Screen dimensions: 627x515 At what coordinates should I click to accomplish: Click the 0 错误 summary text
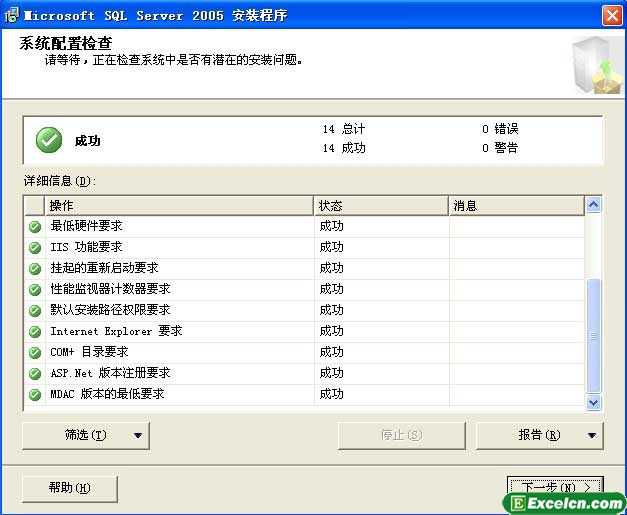tap(500, 129)
